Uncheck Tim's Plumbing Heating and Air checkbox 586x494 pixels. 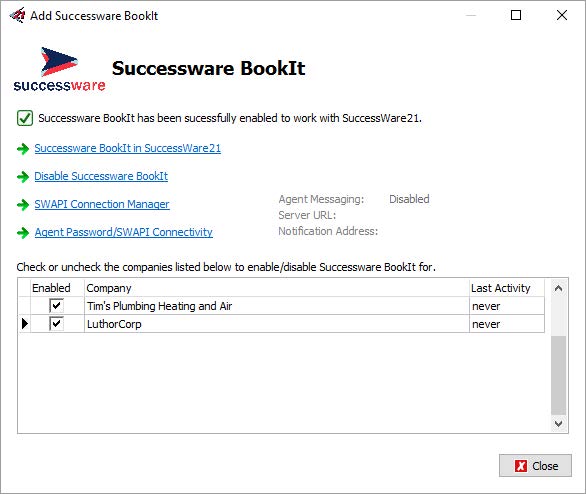(56, 306)
